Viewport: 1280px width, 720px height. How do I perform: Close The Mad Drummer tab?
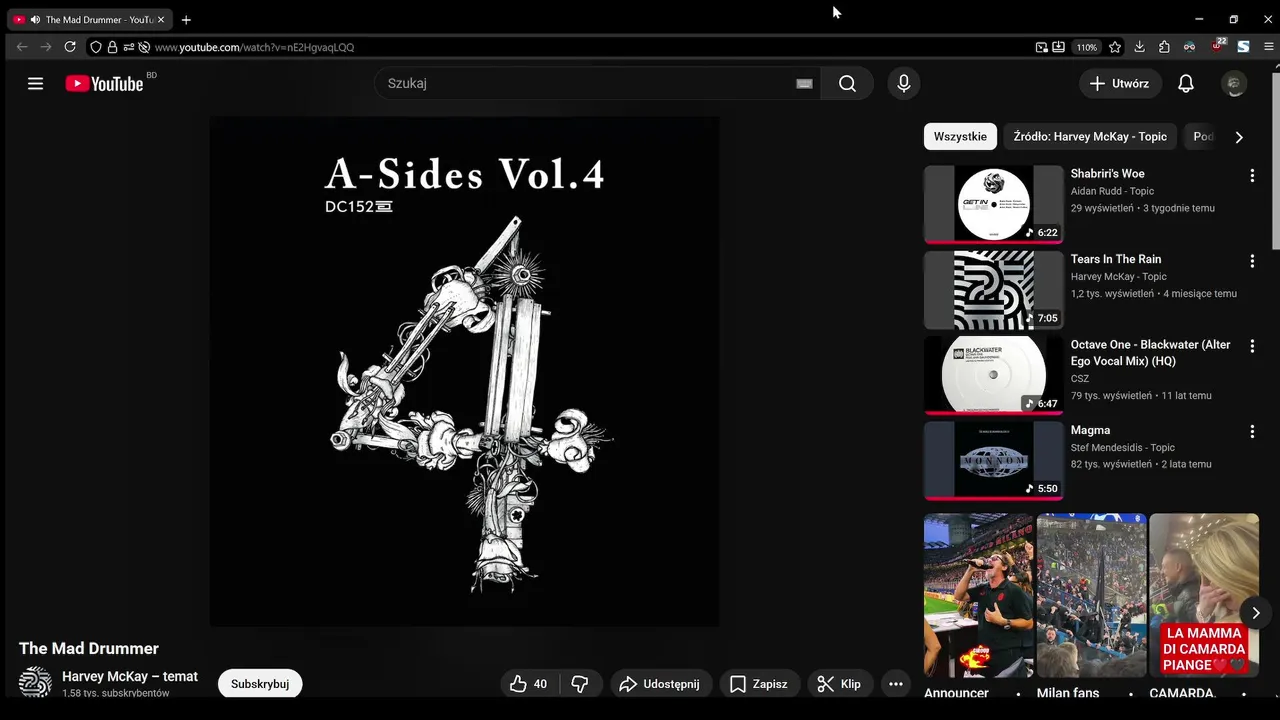point(161,20)
